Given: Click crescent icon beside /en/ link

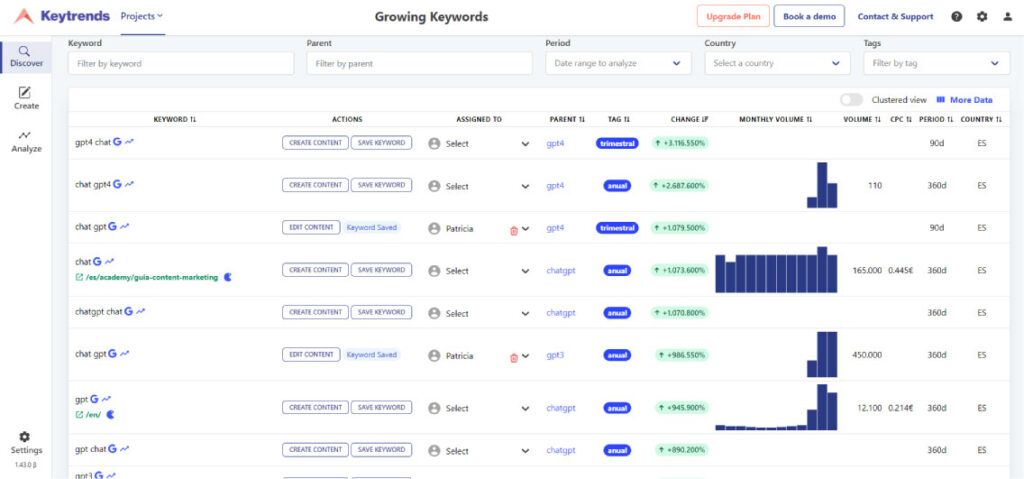Looking at the screenshot, I should (110, 414).
